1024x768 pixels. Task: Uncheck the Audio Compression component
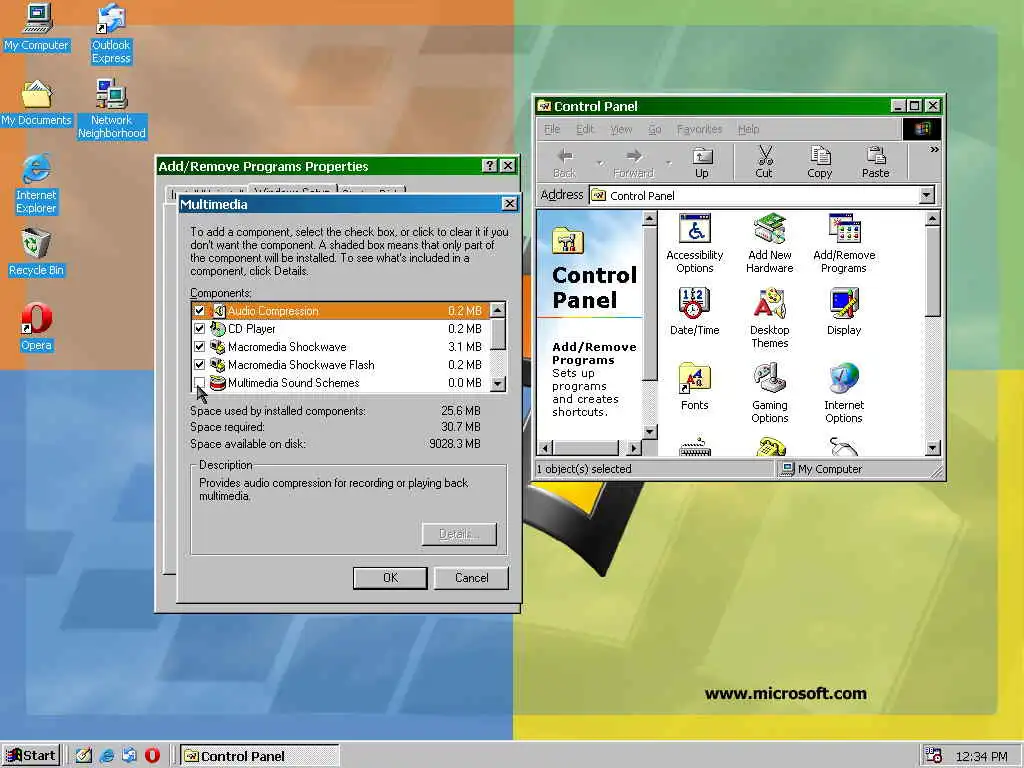pos(199,311)
